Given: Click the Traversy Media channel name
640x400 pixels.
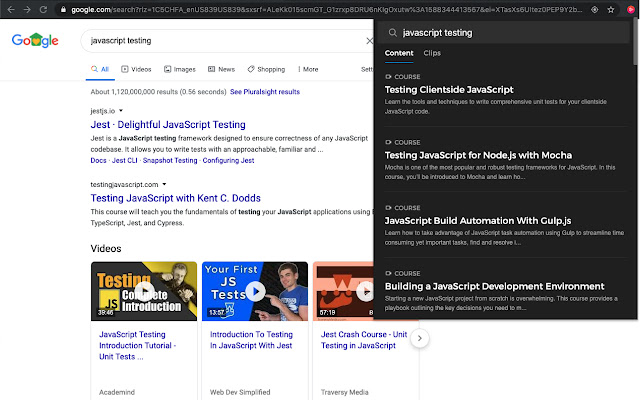Looking at the screenshot, I should click(344, 392).
